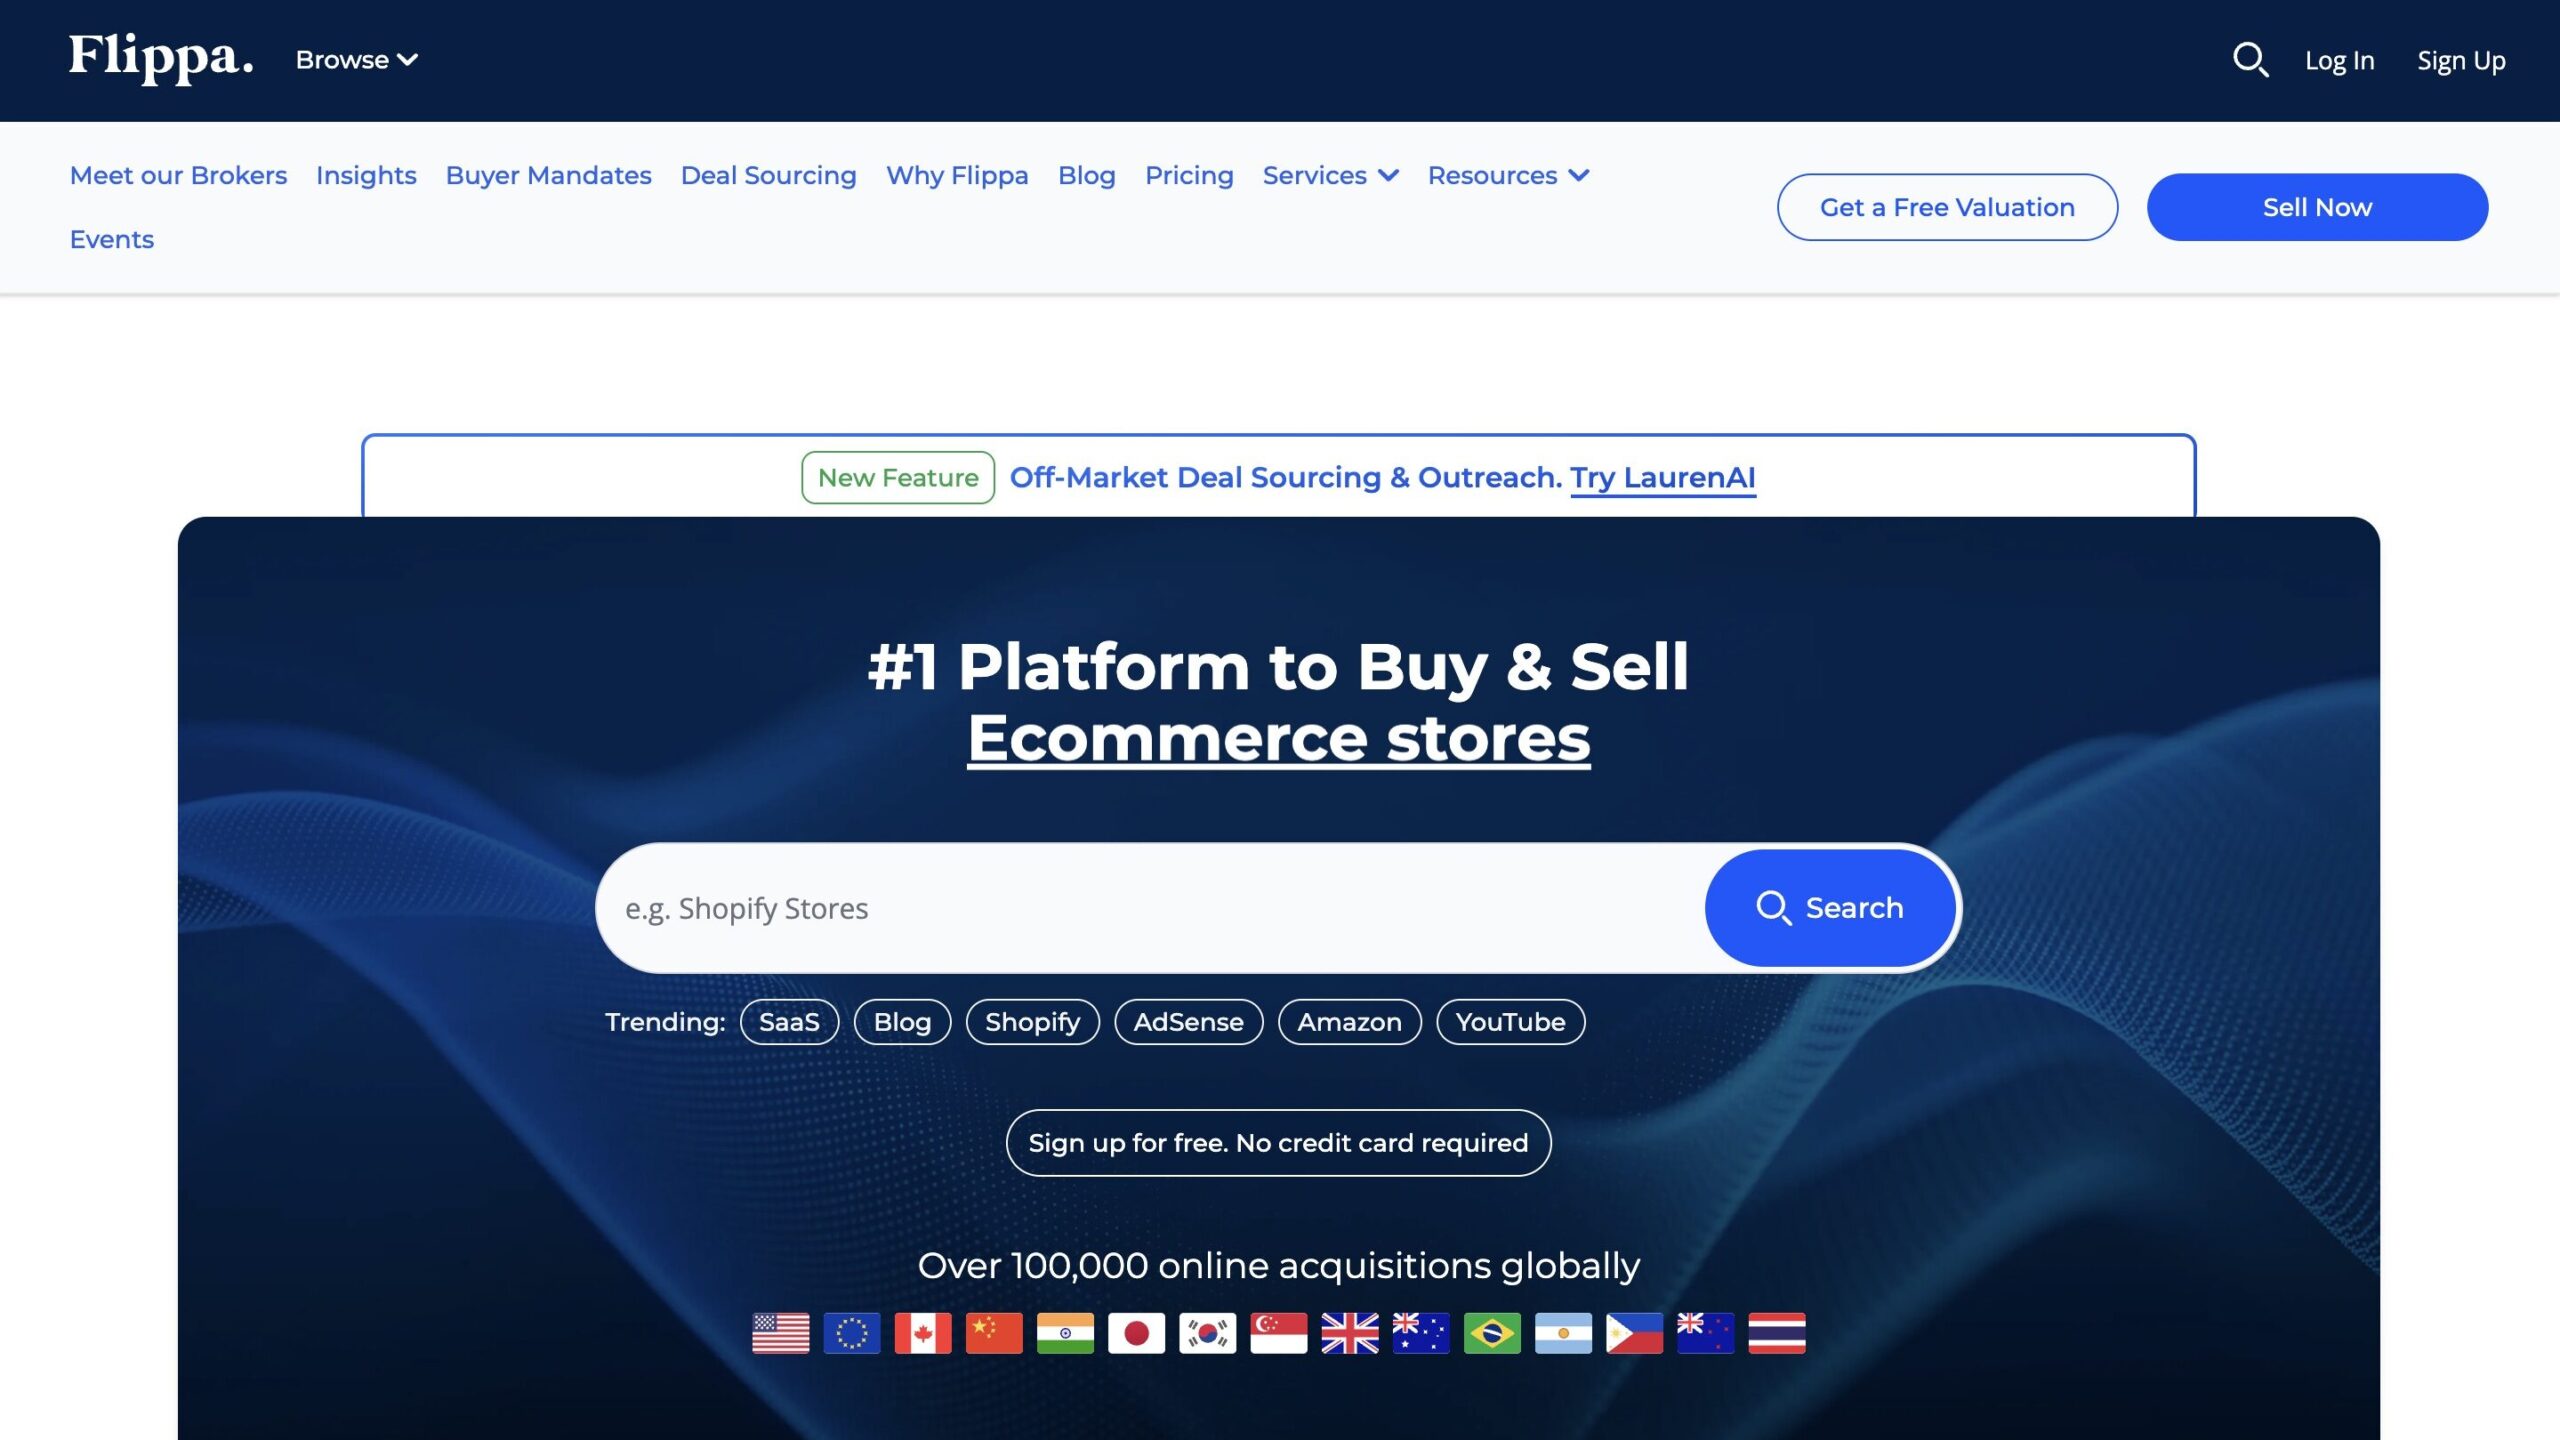Expand the Resources dropdown
The width and height of the screenshot is (2560, 1440).
1507,175
